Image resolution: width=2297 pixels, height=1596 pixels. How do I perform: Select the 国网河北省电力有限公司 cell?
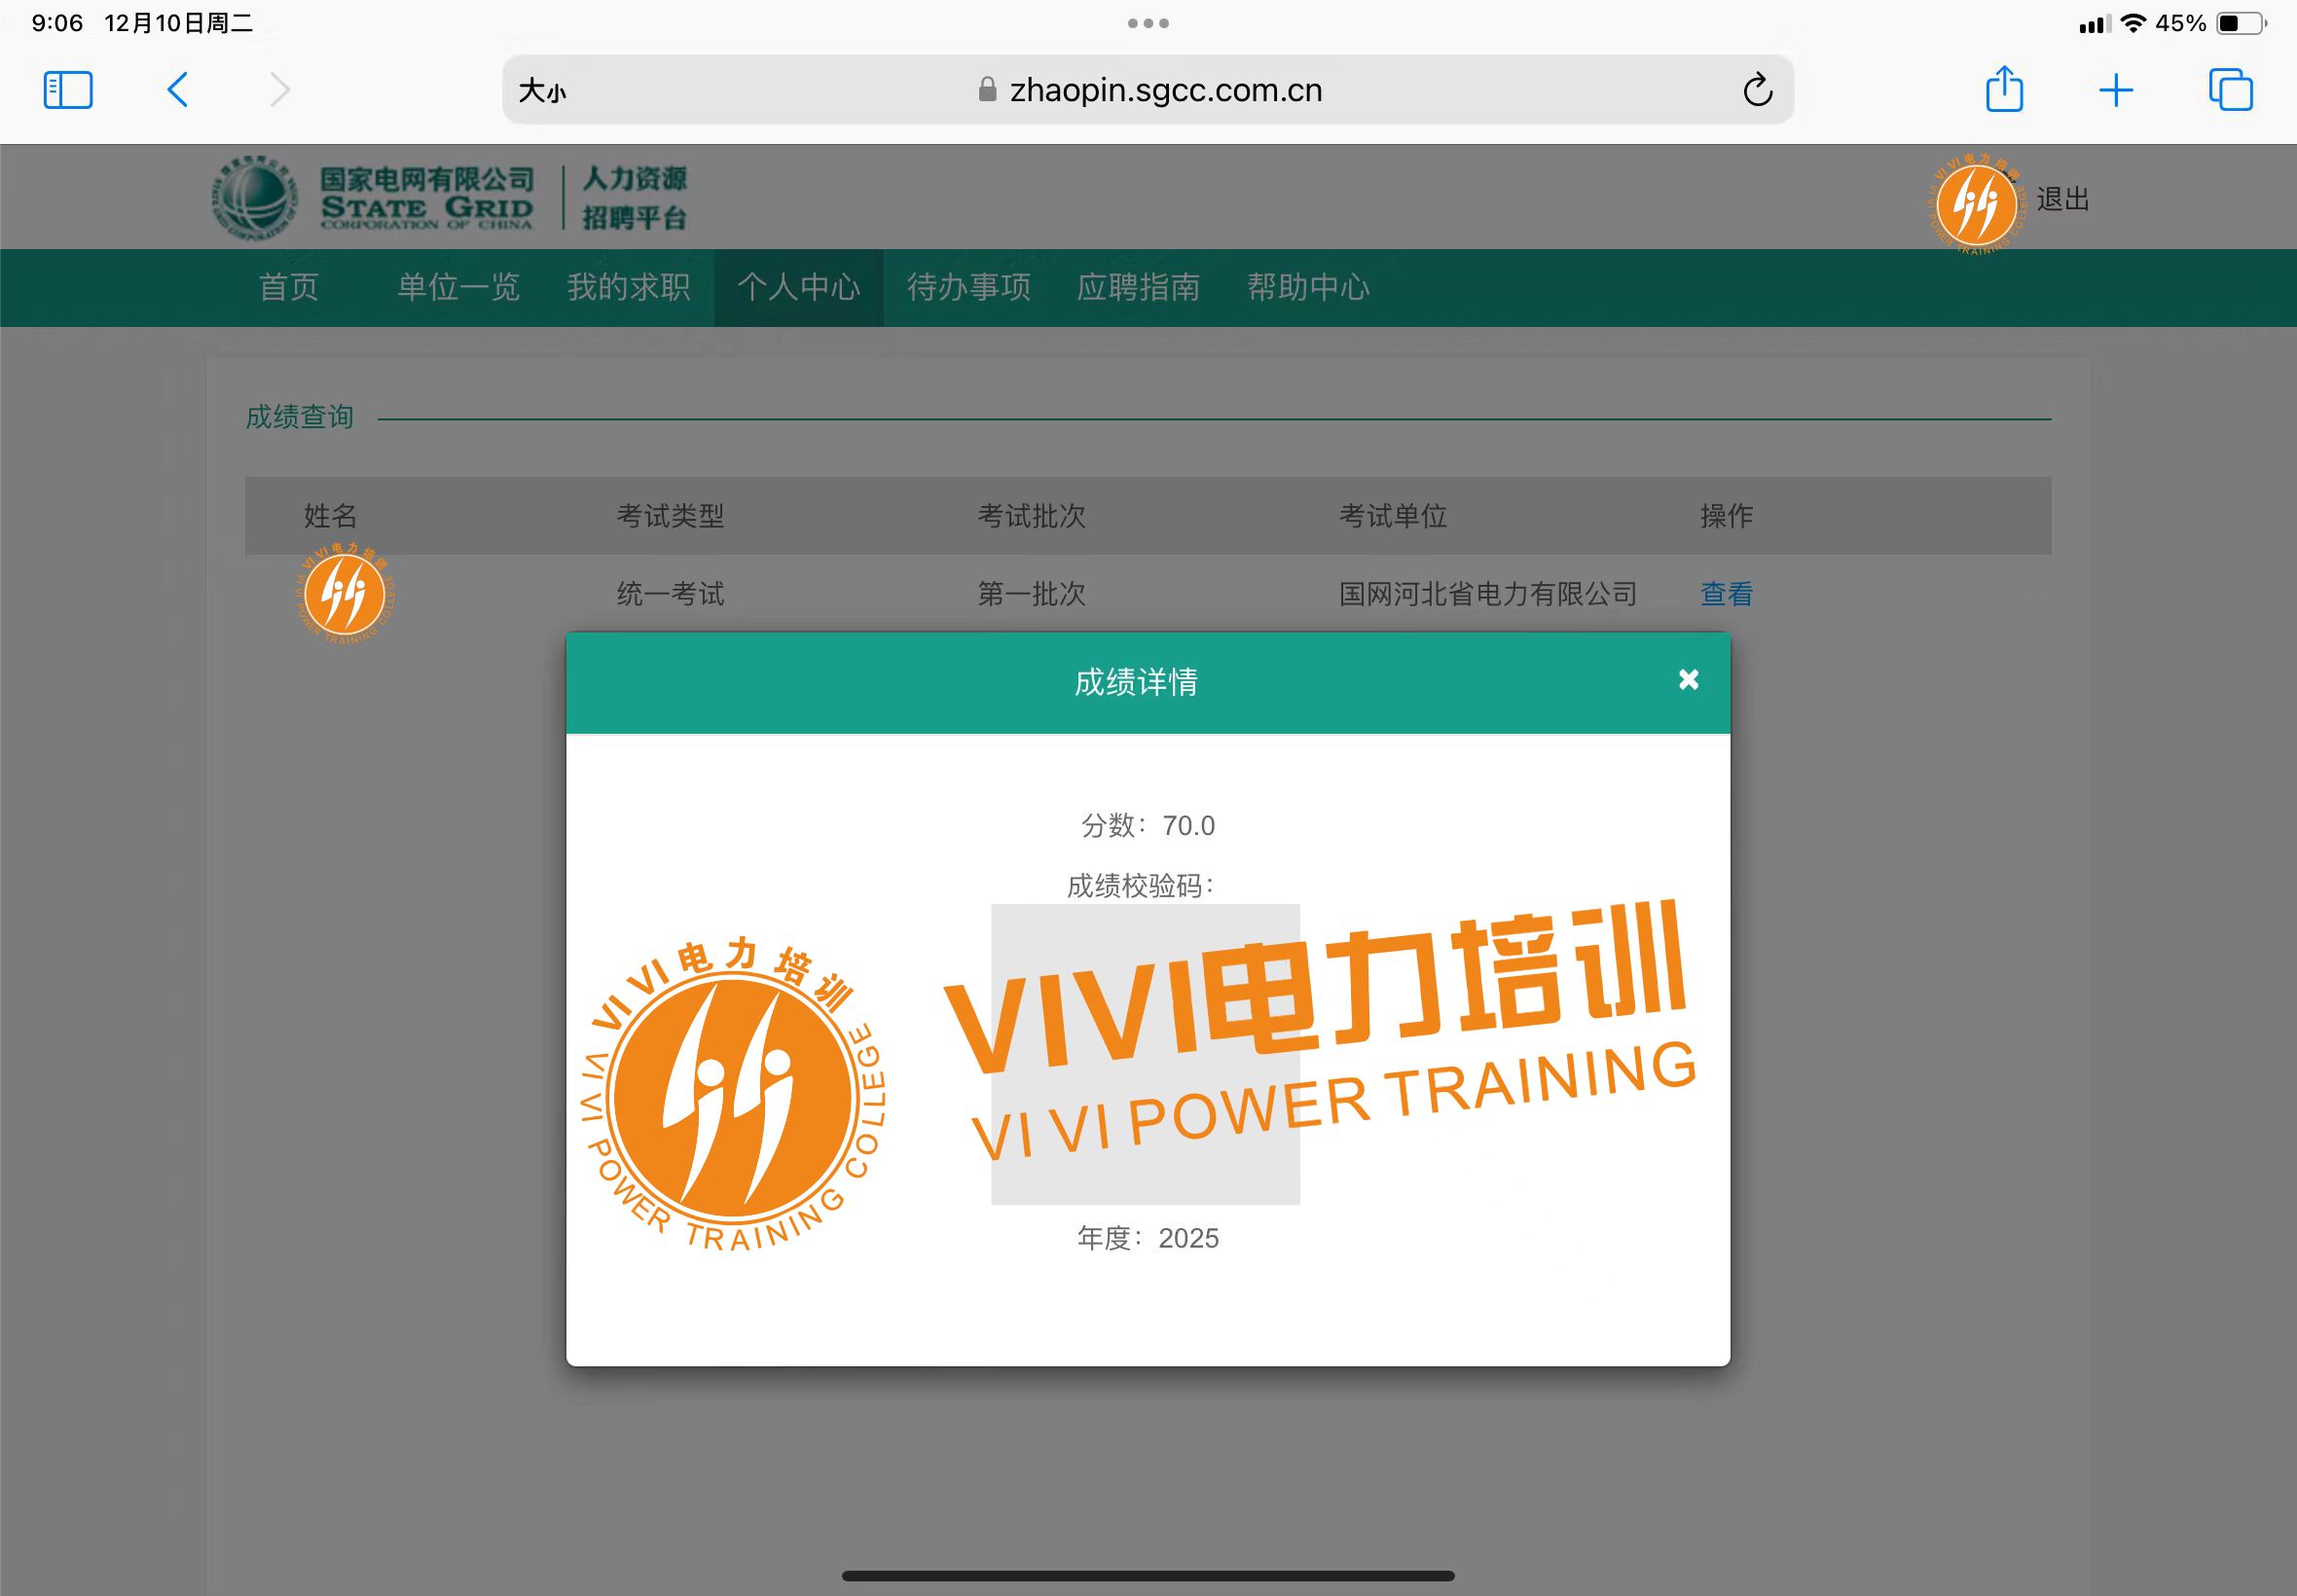tap(1488, 594)
